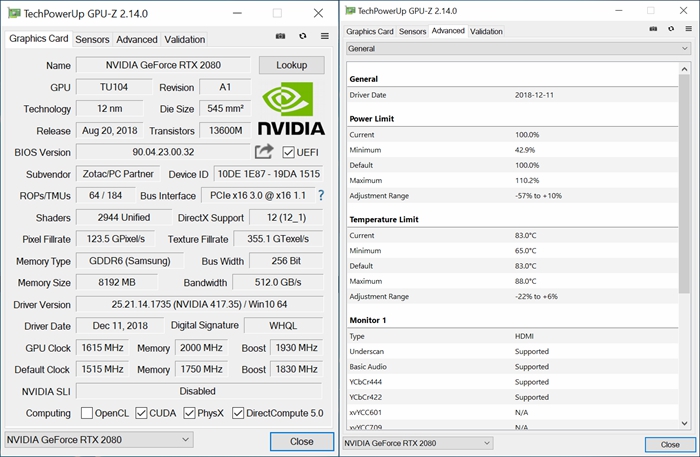700x457 pixels.
Task: Click the vertical scrollbar thumb in Advanced list
Action: point(684,183)
